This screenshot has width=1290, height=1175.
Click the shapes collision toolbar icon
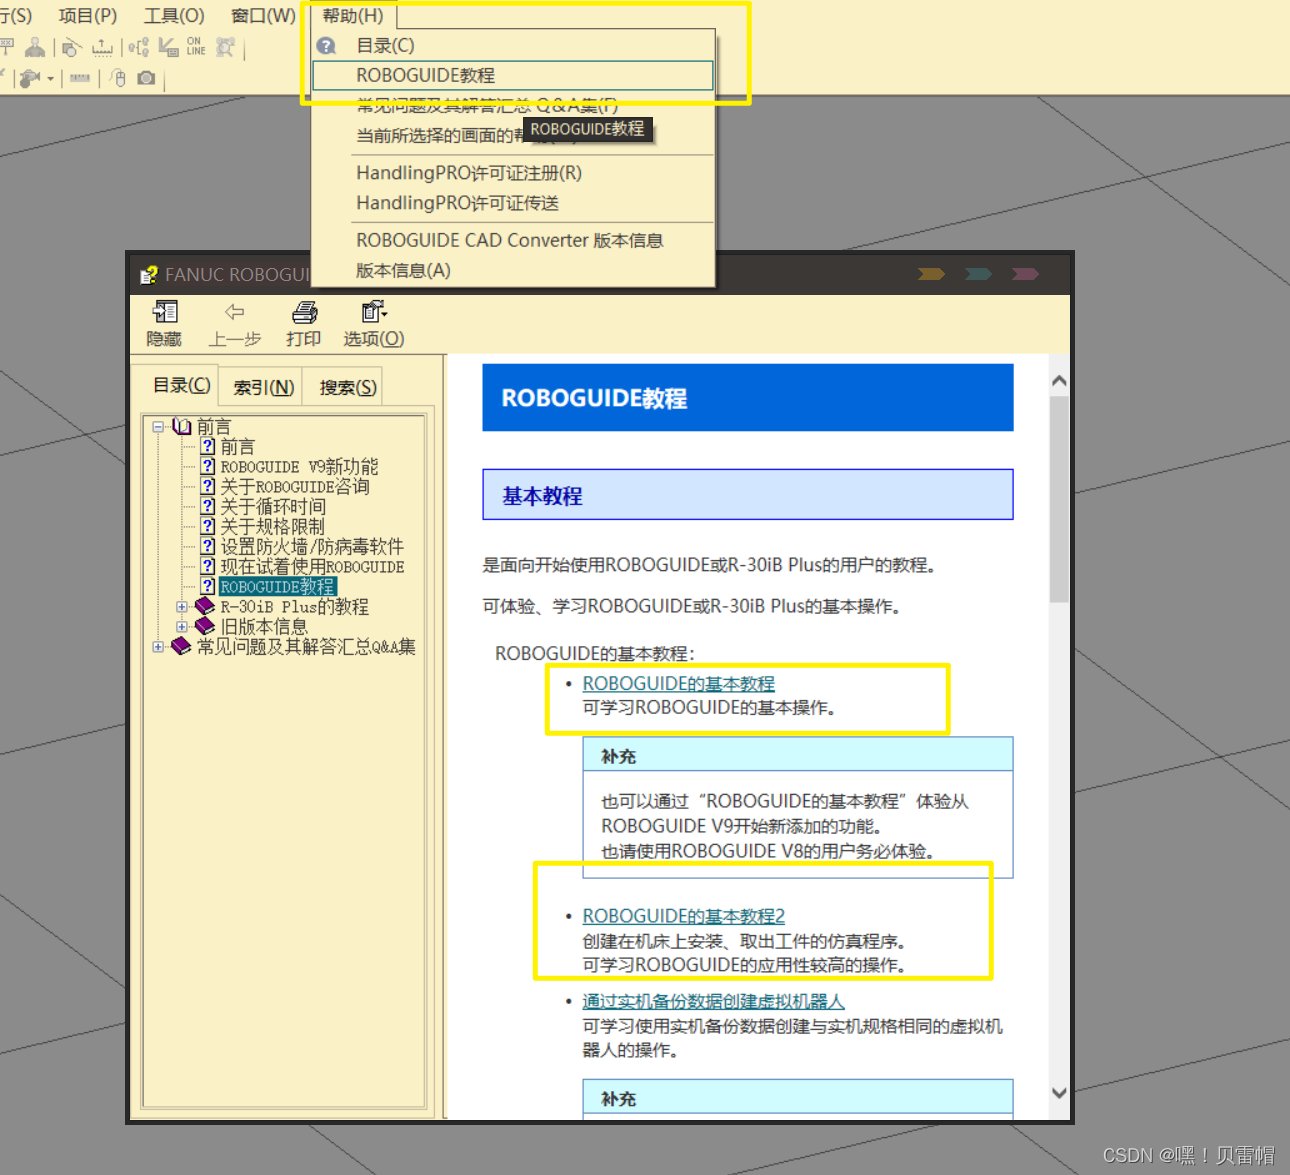(72, 47)
